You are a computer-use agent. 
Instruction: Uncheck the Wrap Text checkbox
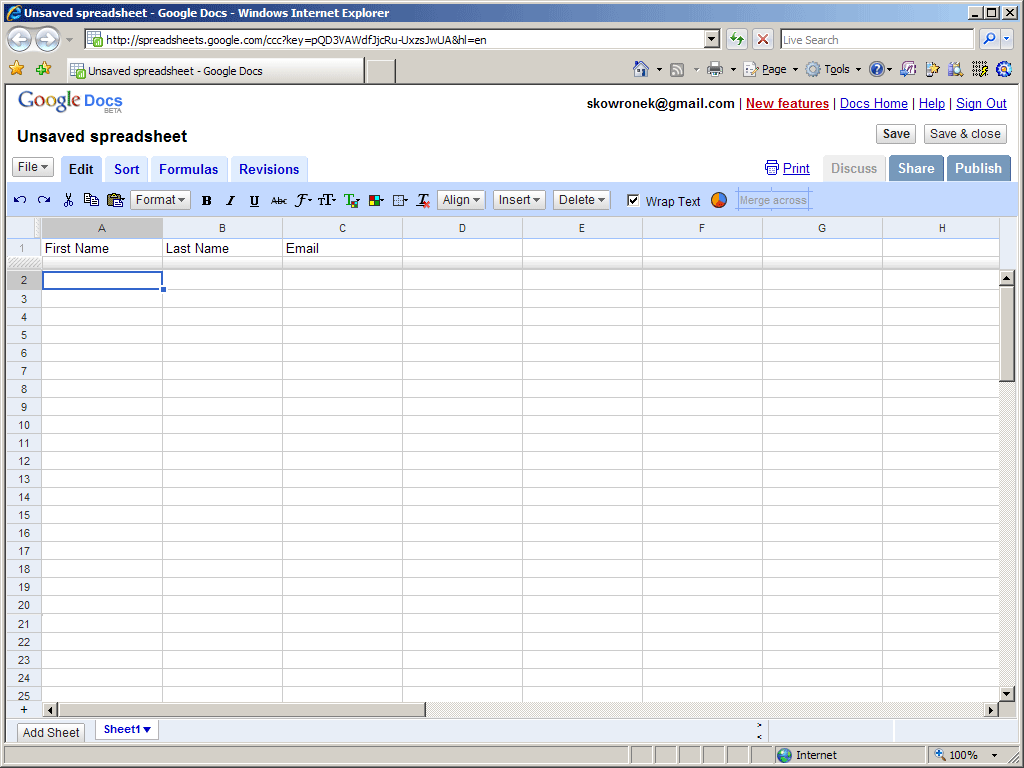(633, 200)
